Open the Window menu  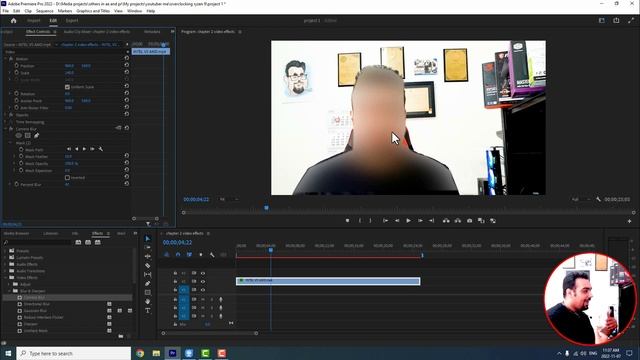[134, 11]
